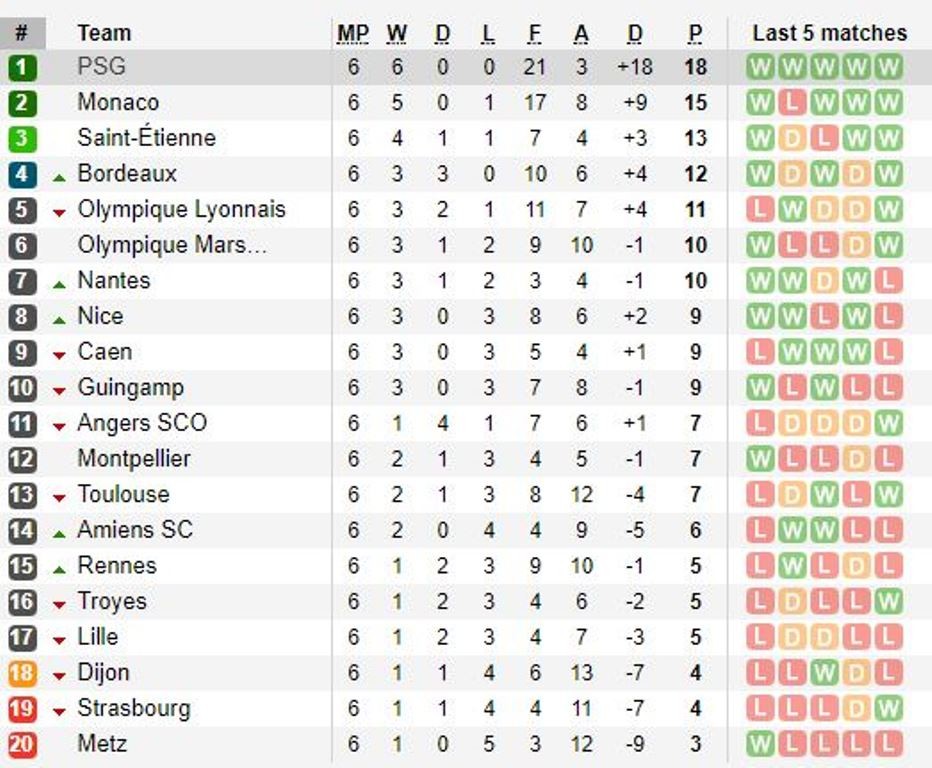
Task: Open the Olympique Mars... team link
Action: [172, 245]
